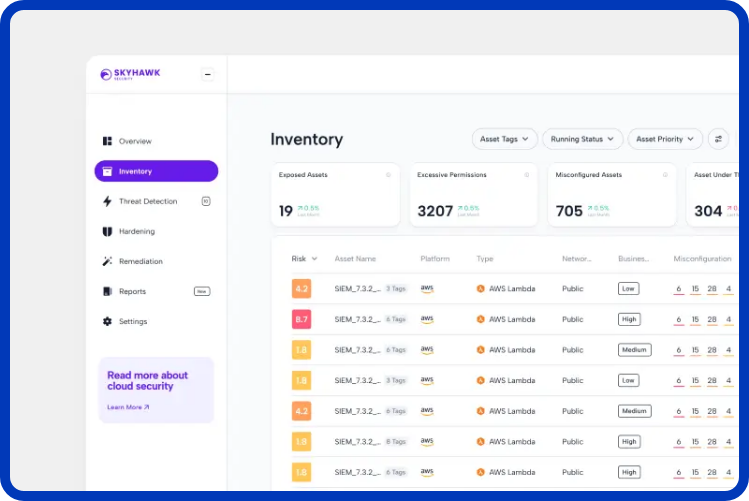Select the Inventory sidebar item
The width and height of the screenshot is (749, 501).
click(156, 171)
